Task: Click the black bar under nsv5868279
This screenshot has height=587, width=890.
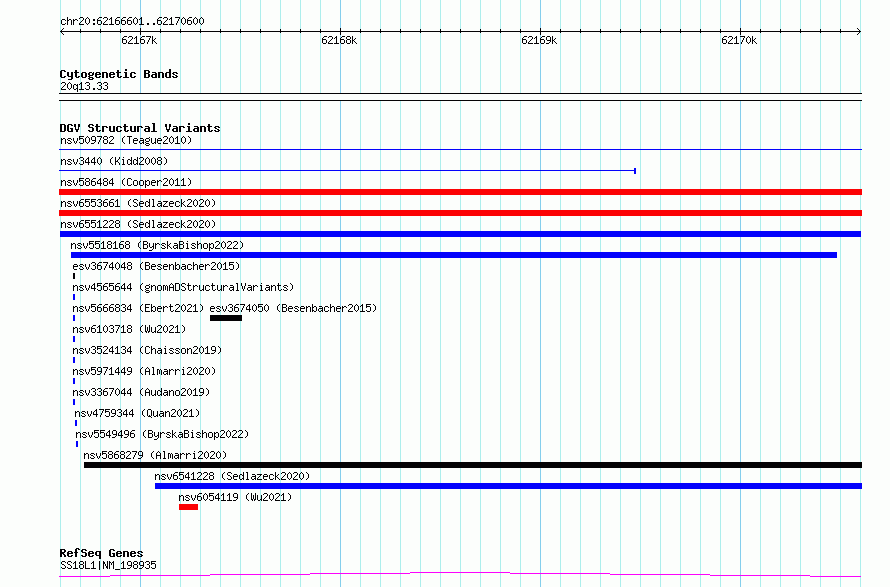Action: [x=473, y=465]
